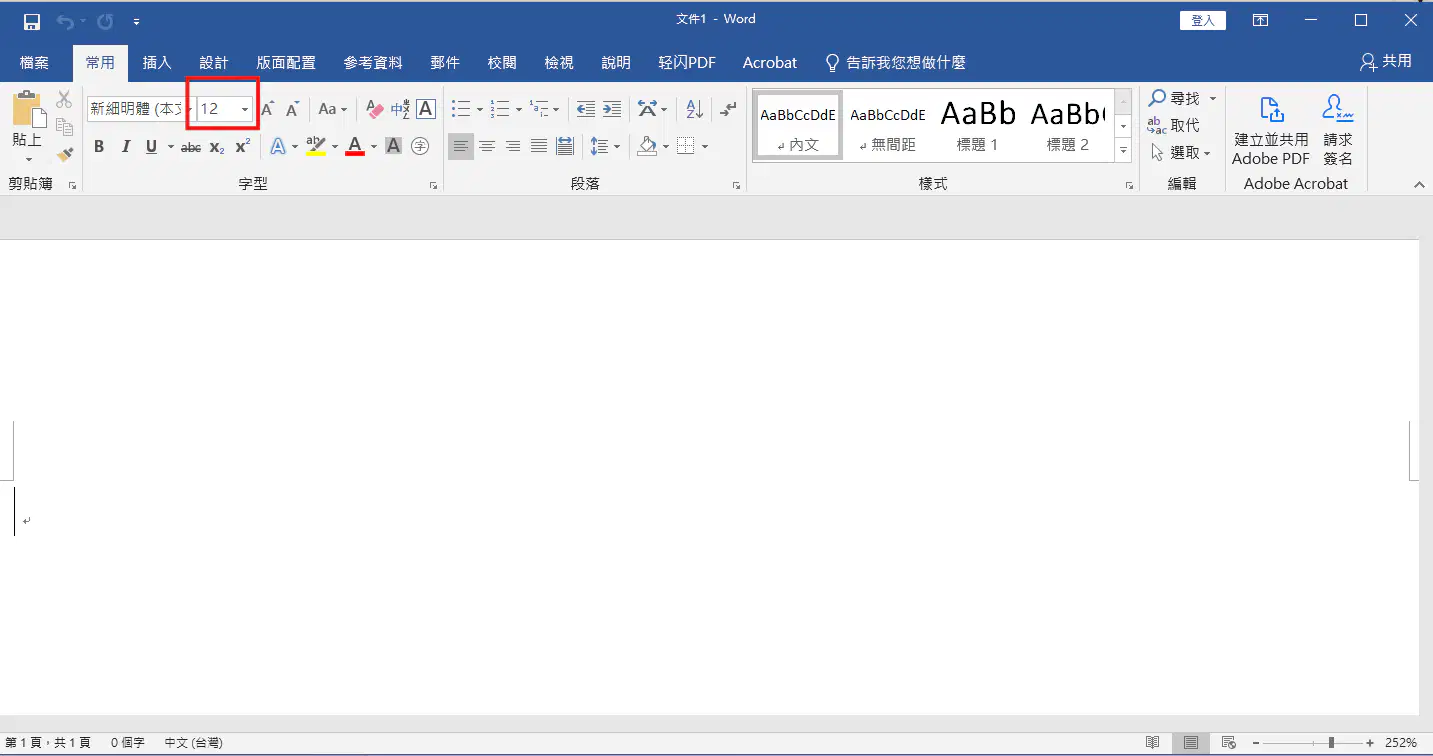Viewport: 1433px width, 756px height.
Task: Switch to 插入 insert tab
Action: pyautogui.click(x=157, y=62)
